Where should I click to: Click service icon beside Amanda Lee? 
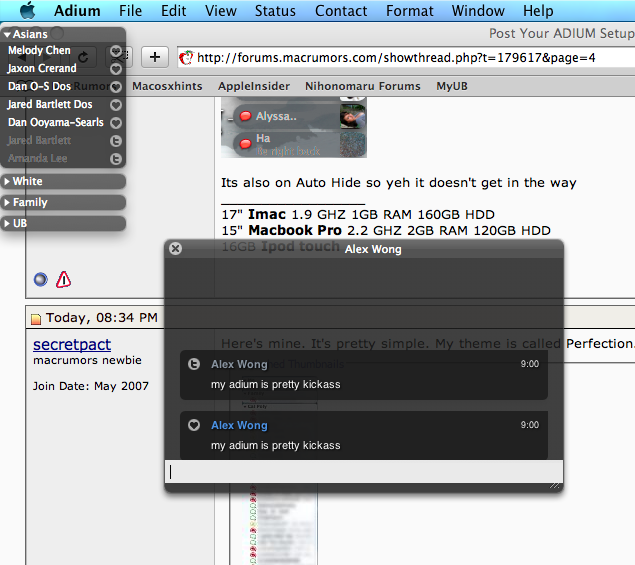pos(116,159)
